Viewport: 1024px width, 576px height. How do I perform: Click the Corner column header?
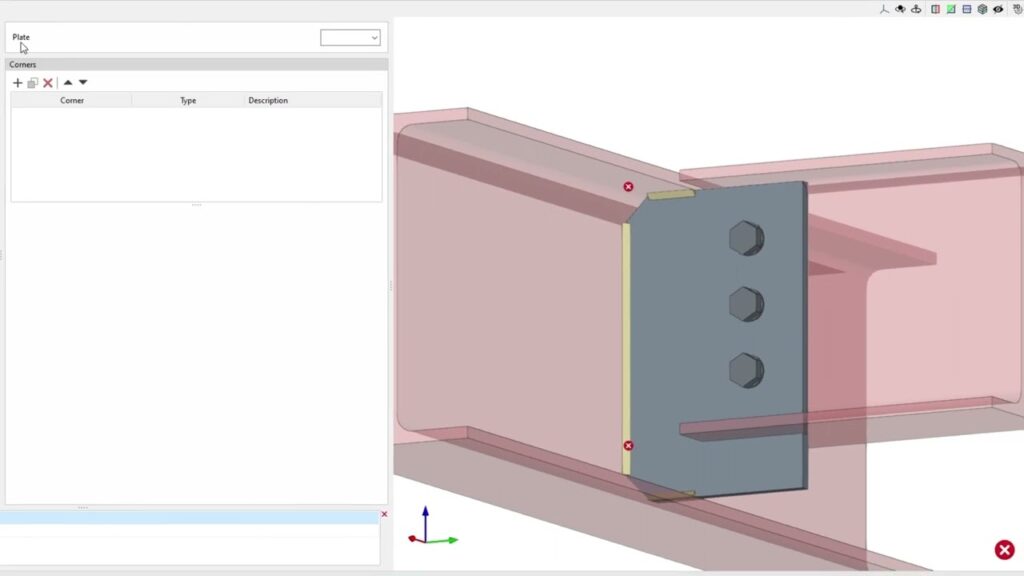(x=72, y=100)
